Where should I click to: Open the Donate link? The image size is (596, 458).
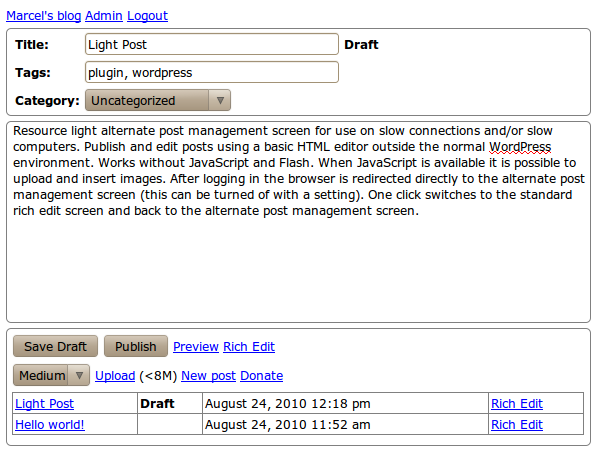pyautogui.click(x=262, y=376)
